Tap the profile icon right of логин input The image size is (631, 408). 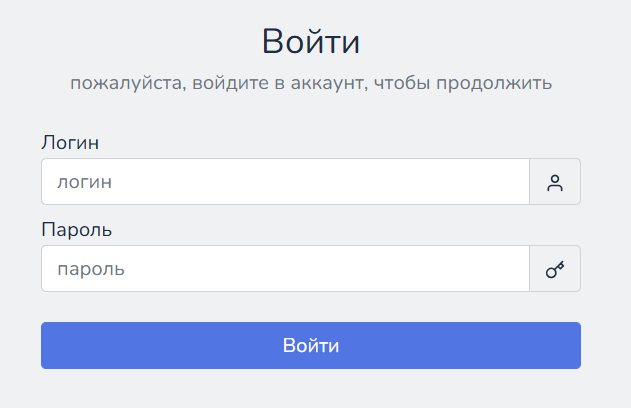pyautogui.click(x=555, y=182)
